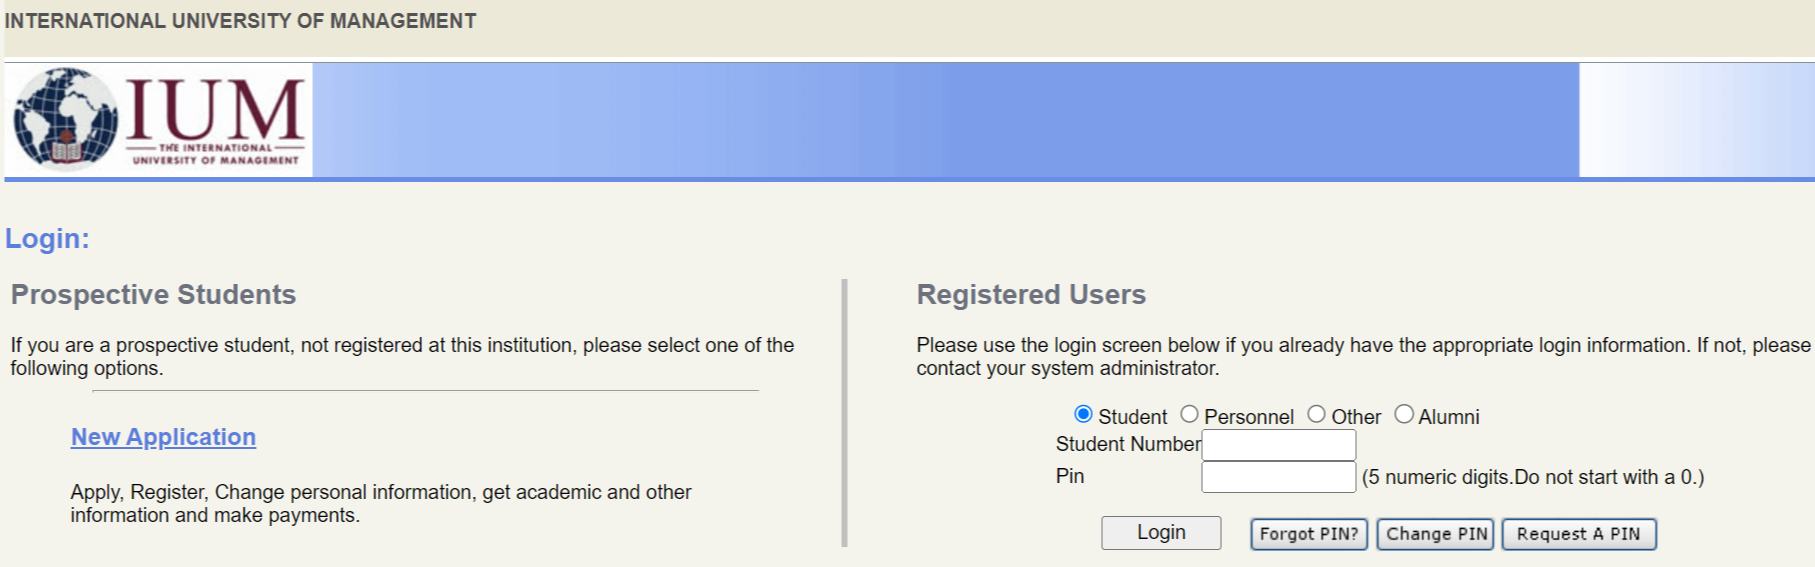Click the Registered Users heading
Image resolution: width=1815 pixels, height=567 pixels.
pos(1031,295)
